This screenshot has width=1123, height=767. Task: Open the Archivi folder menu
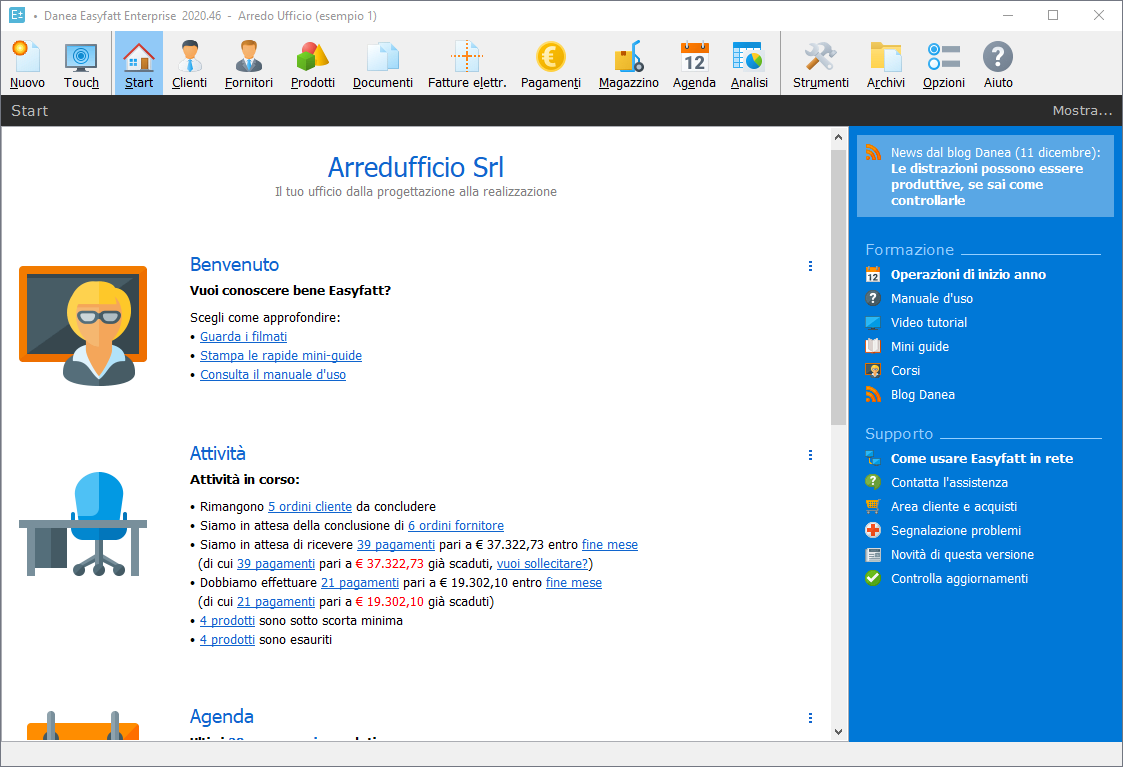click(x=886, y=64)
